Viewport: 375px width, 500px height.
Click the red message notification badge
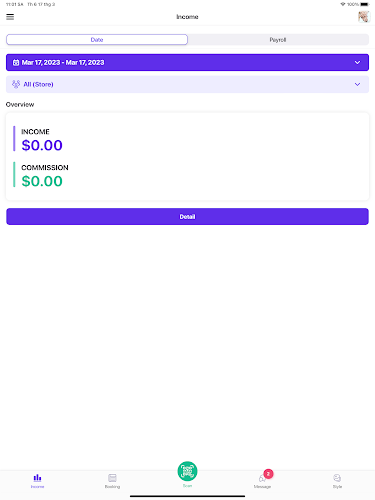pos(268,474)
